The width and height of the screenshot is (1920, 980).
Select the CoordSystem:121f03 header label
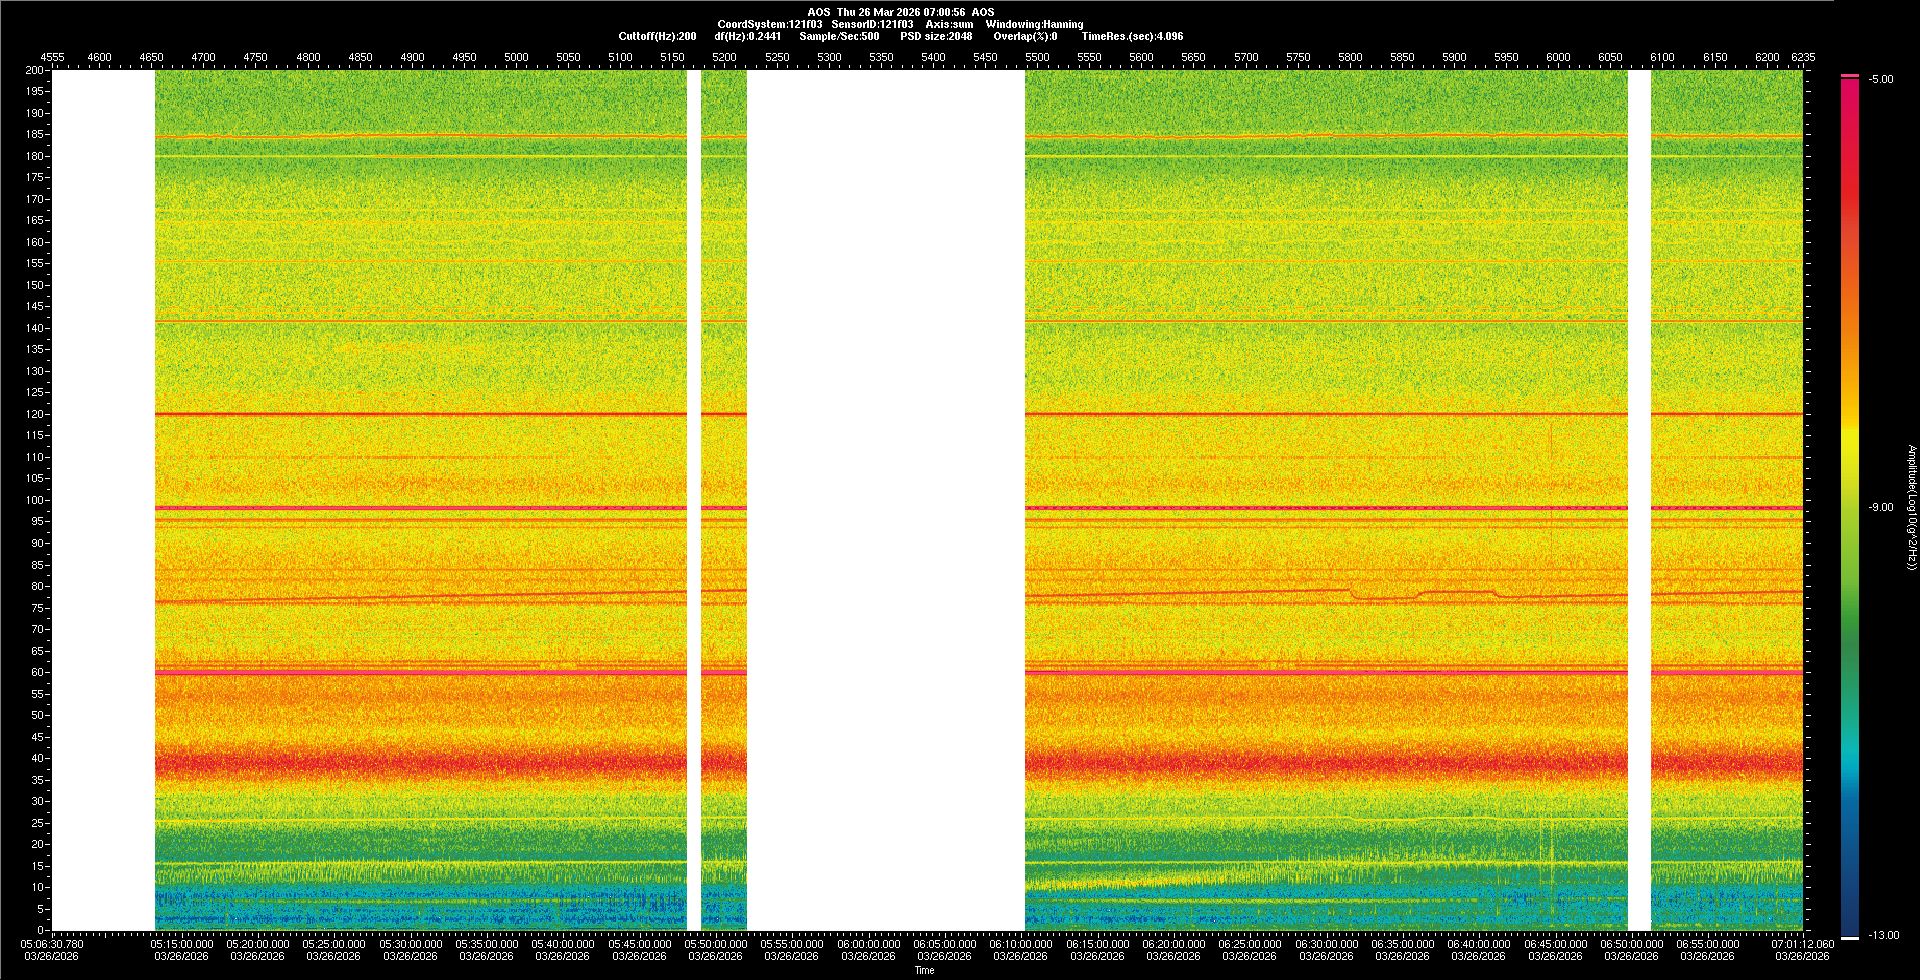pyautogui.click(x=770, y=24)
